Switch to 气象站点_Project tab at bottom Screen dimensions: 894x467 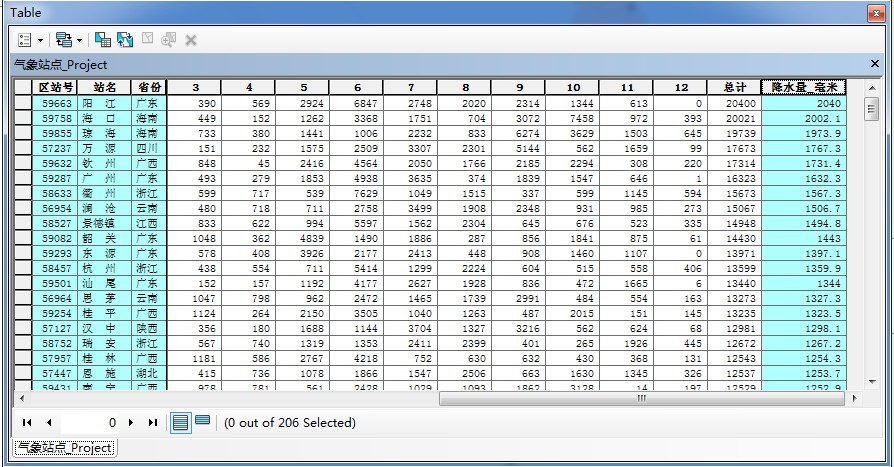click(x=64, y=447)
